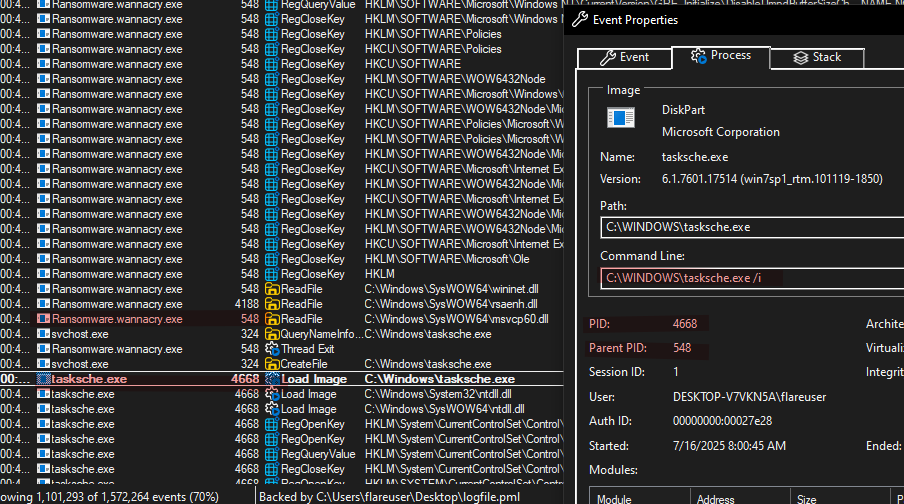Select the Process tab

pyautogui.click(x=720, y=56)
